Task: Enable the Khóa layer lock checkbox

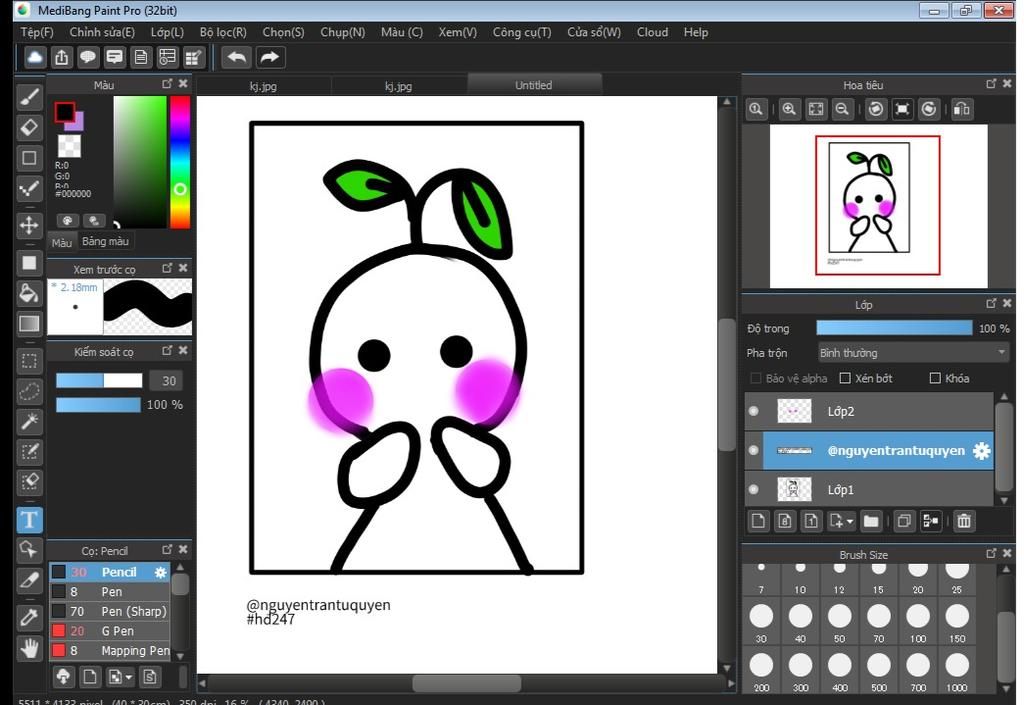Action: tap(935, 379)
